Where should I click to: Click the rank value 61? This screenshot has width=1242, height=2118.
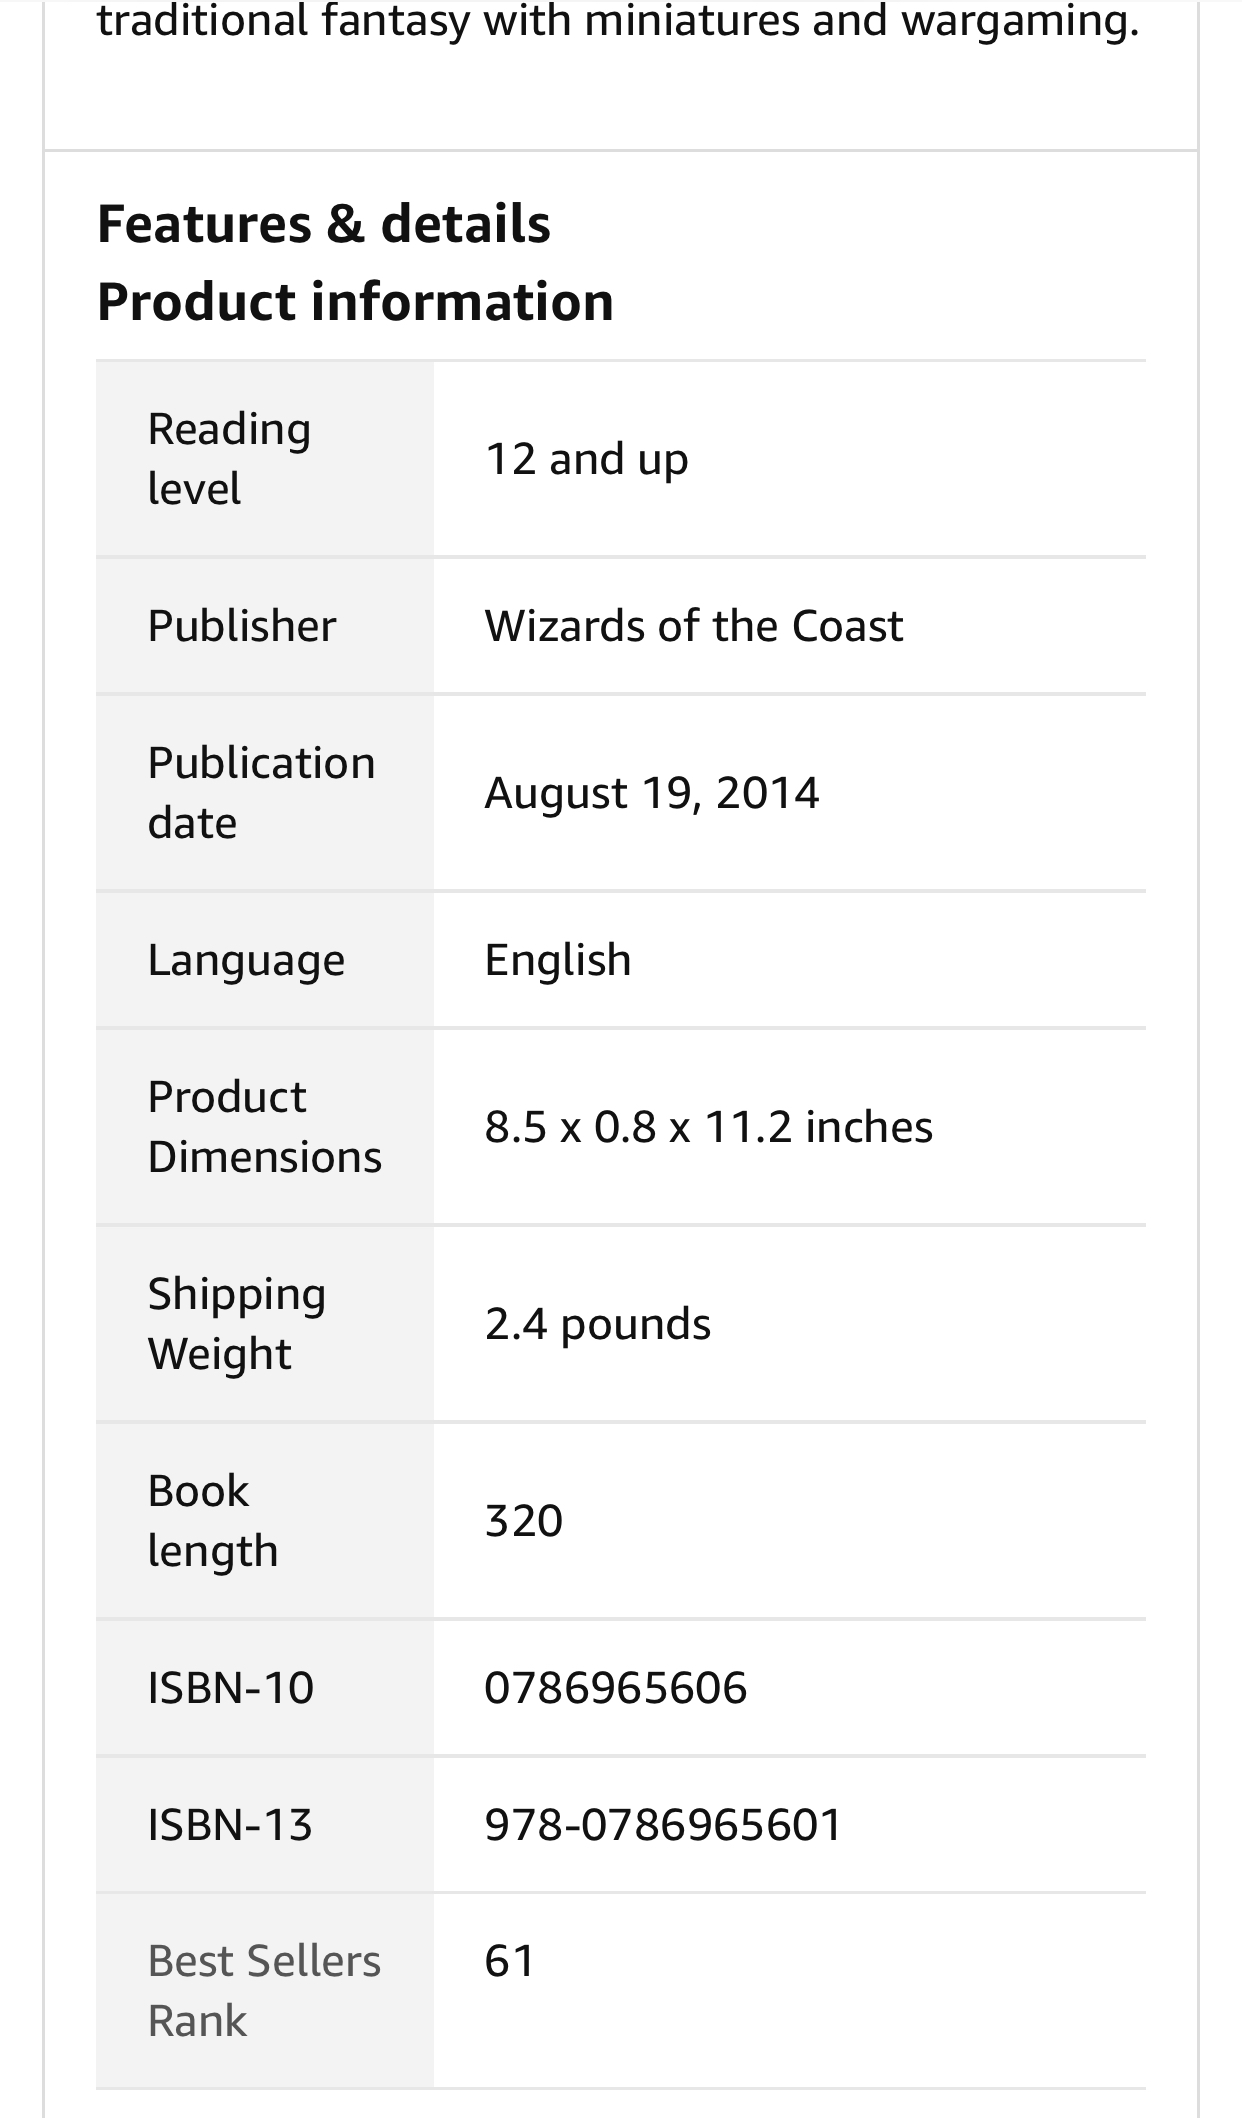(510, 1961)
